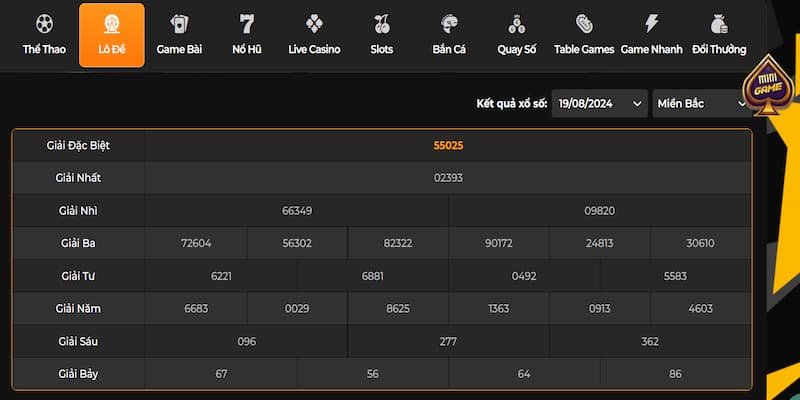
Task: Select the Slots cherry icon
Action: pos(381,24)
